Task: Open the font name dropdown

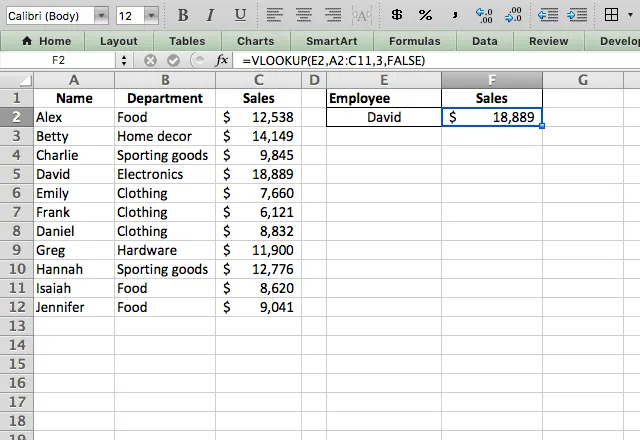Action: 102,16
